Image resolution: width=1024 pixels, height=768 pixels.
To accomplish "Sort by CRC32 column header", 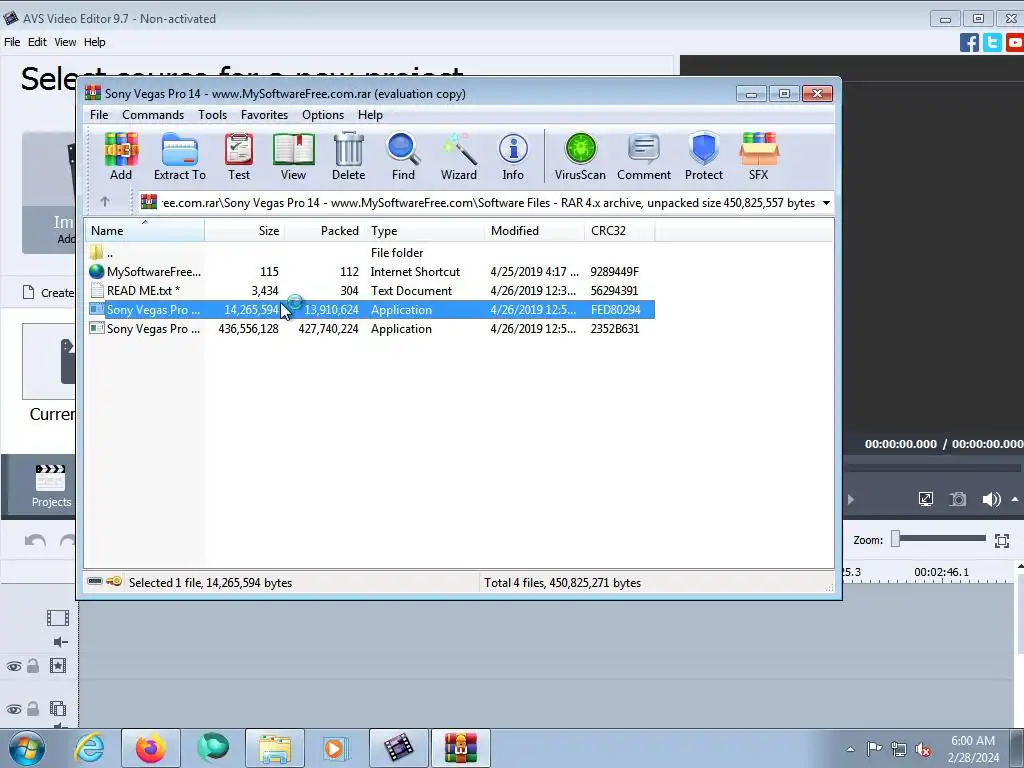I will point(620,231).
